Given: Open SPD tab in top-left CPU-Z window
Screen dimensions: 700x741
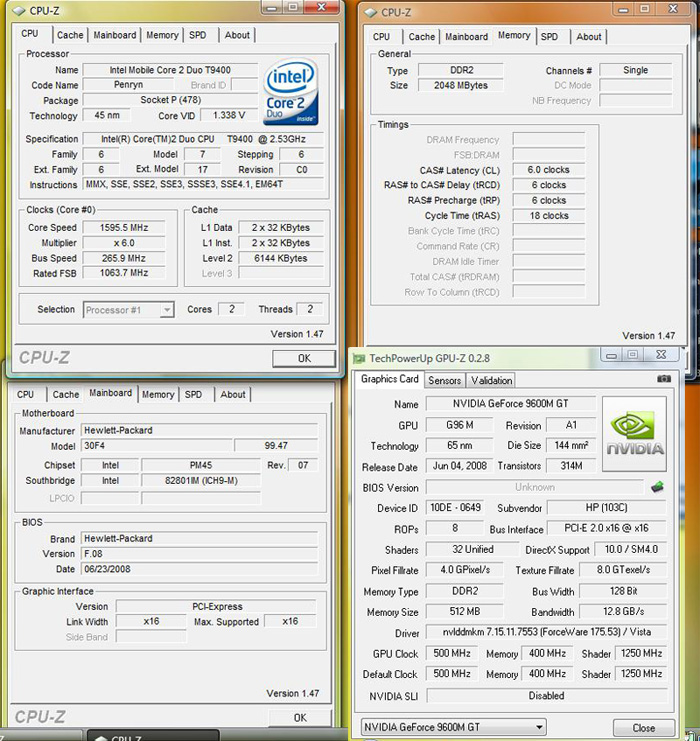Looking at the screenshot, I should pyautogui.click(x=198, y=35).
